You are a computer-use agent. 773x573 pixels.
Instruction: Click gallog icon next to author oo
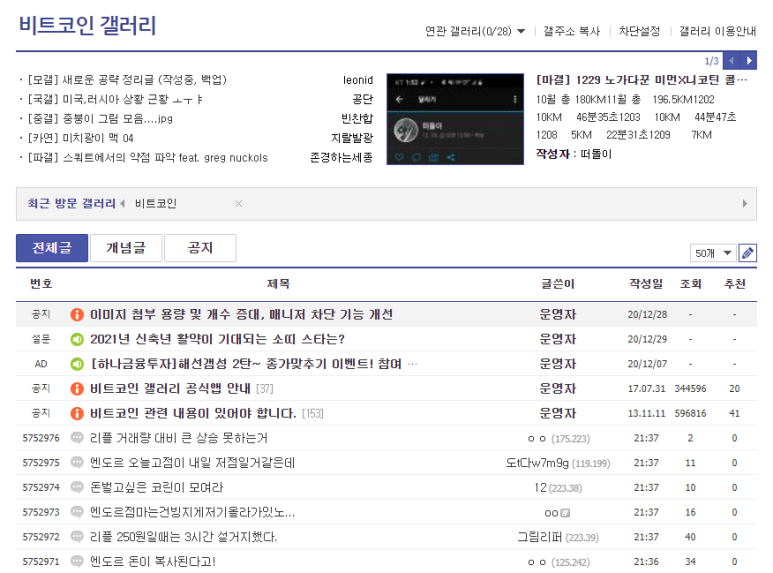pos(565,513)
